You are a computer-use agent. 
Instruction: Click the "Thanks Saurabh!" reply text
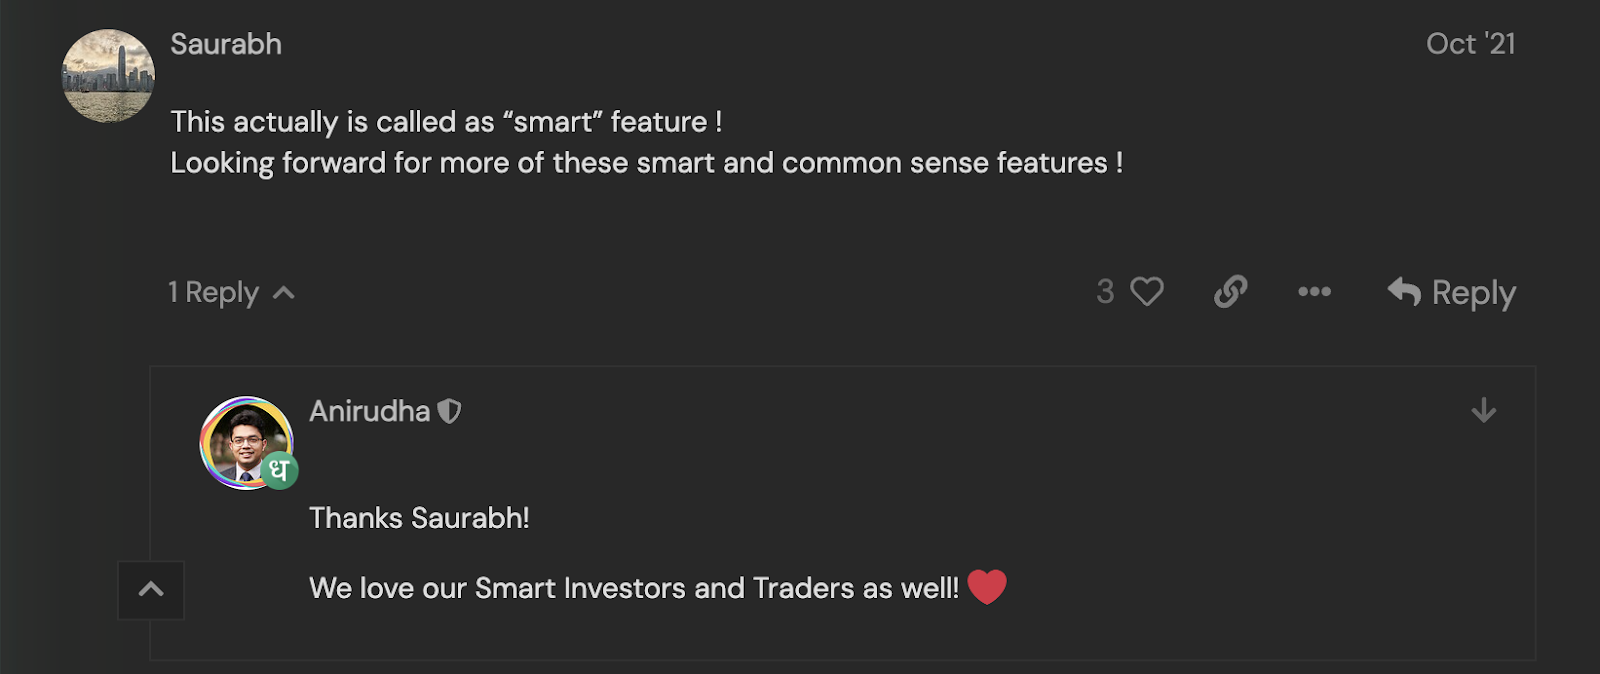point(419,518)
